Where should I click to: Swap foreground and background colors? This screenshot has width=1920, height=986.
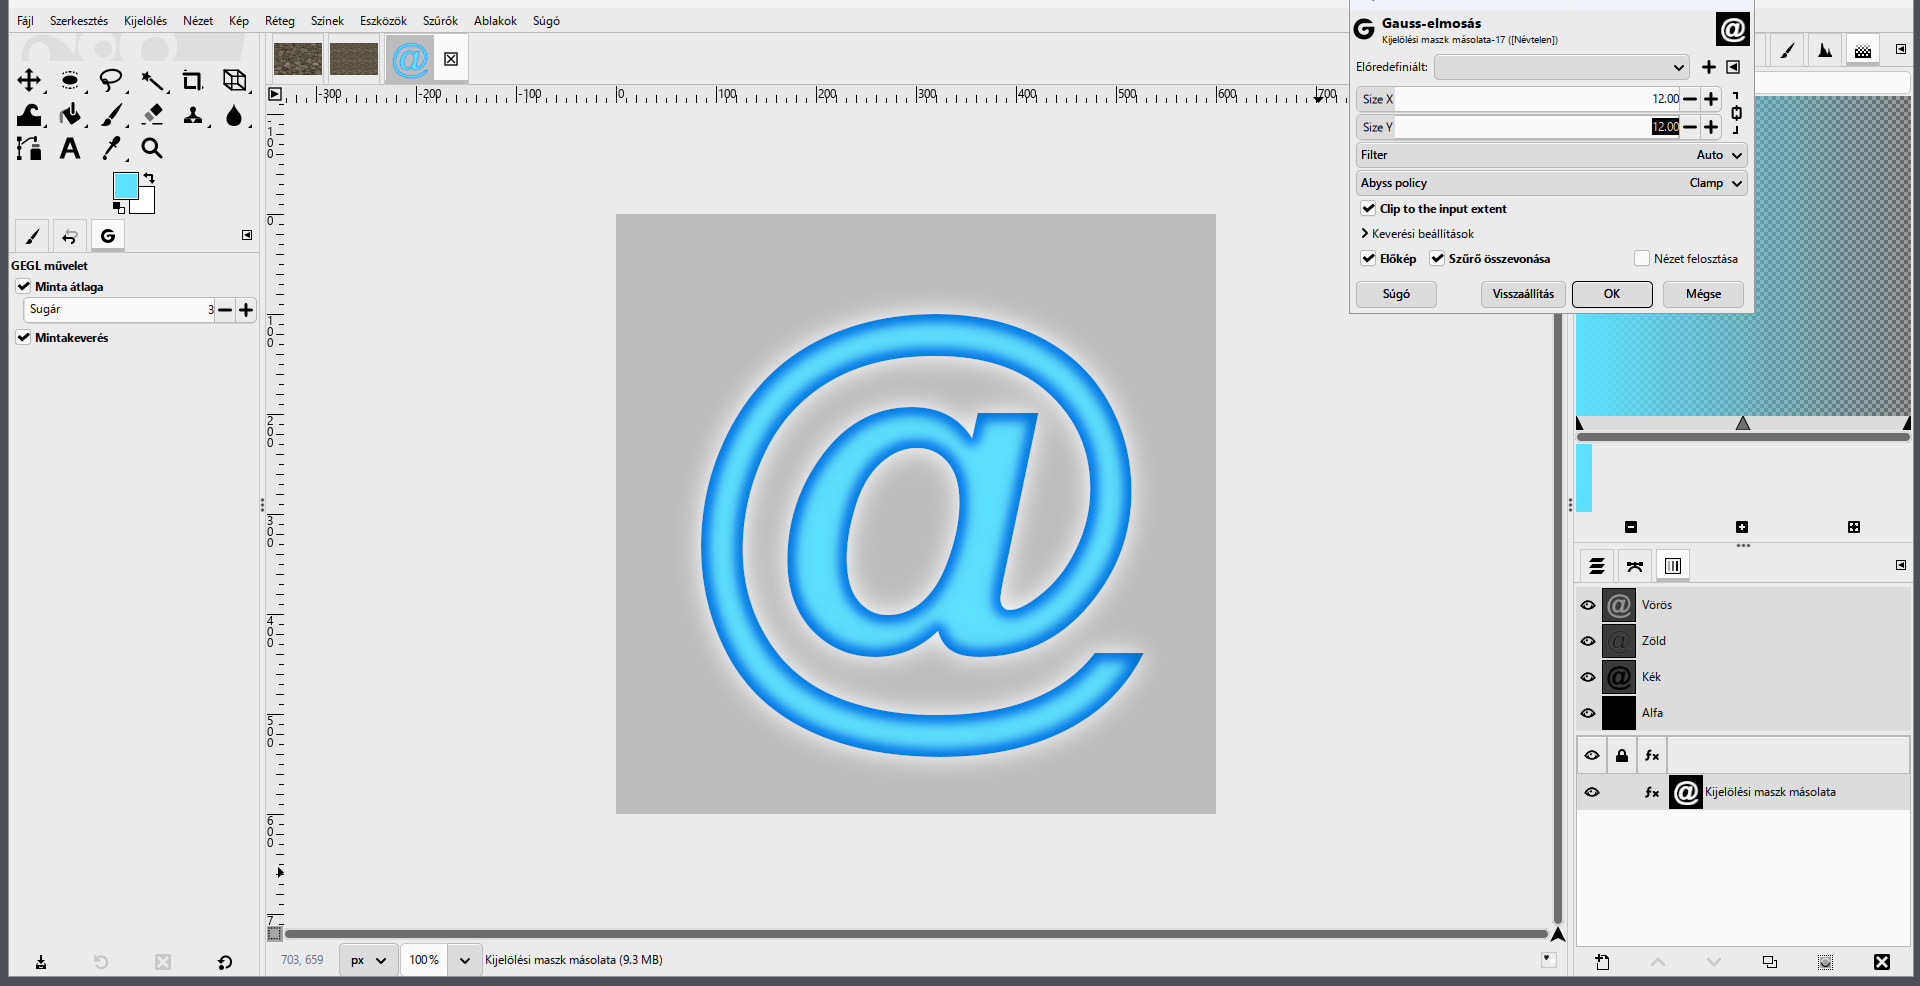pyautogui.click(x=149, y=178)
